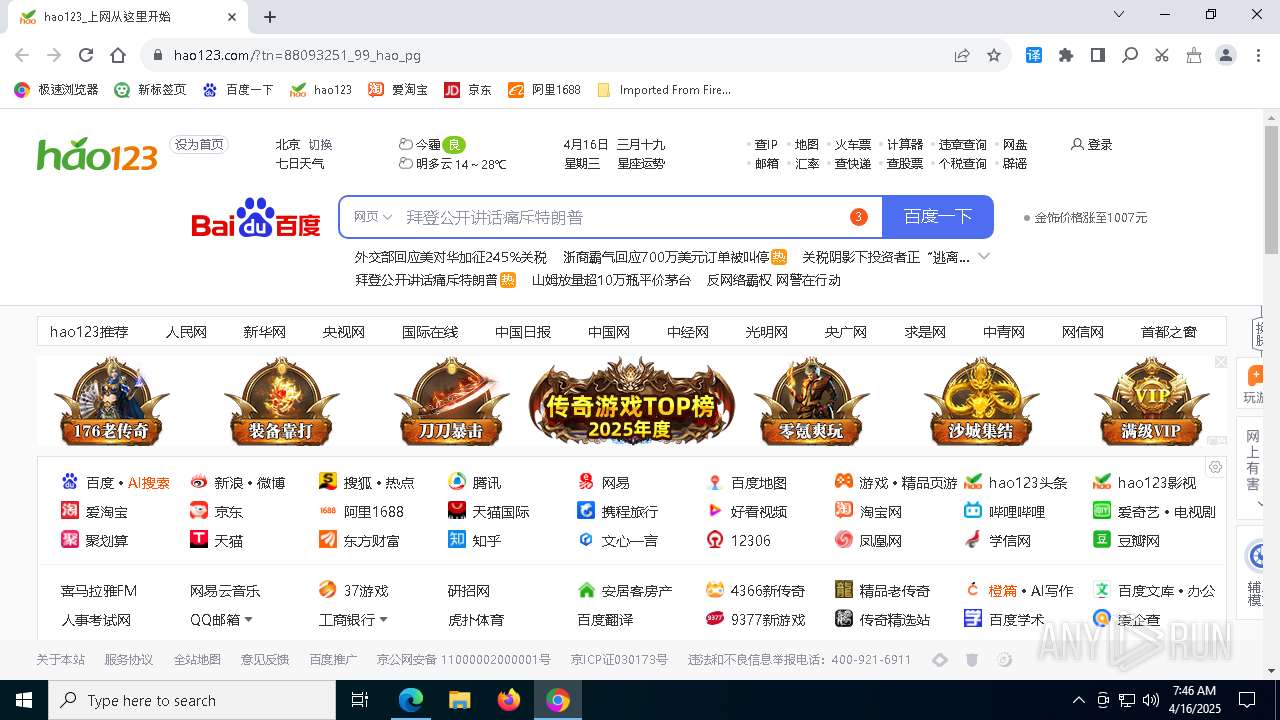The image size is (1280, 720).
Task: Click the 176老传奇 game badge
Action: coord(111,402)
